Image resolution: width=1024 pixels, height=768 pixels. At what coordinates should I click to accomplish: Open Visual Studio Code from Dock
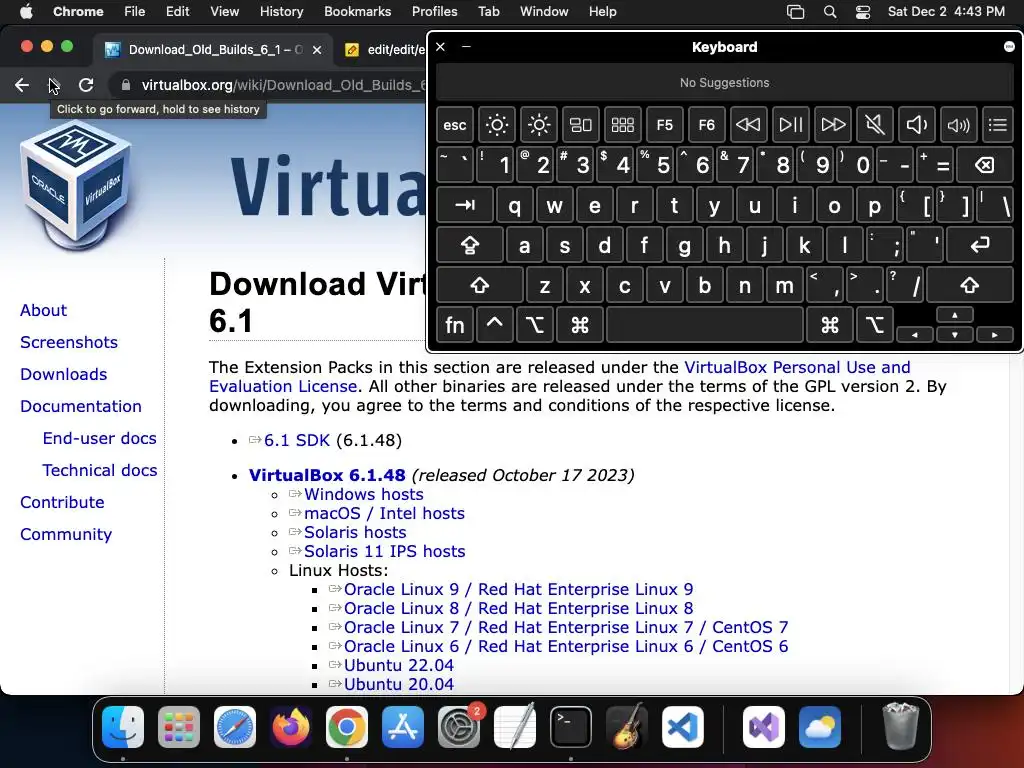pyautogui.click(x=682, y=727)
